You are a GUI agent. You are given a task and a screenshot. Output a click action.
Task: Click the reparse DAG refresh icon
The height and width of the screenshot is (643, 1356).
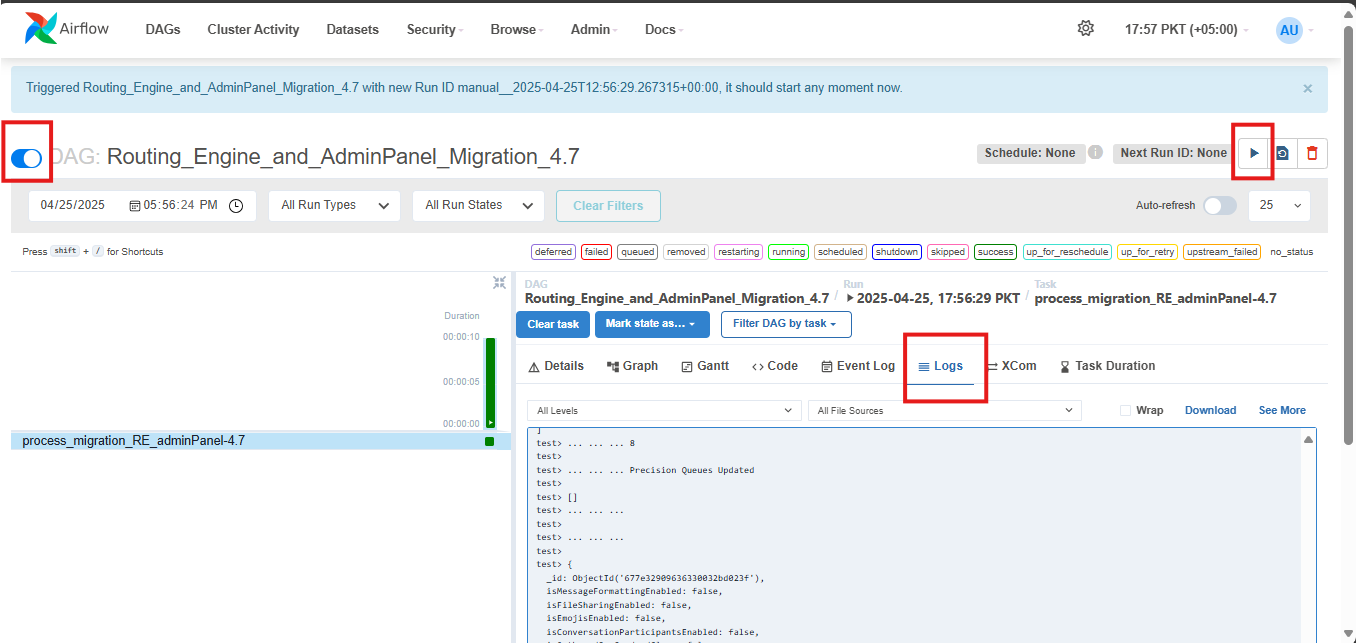tap(1282, 153)
